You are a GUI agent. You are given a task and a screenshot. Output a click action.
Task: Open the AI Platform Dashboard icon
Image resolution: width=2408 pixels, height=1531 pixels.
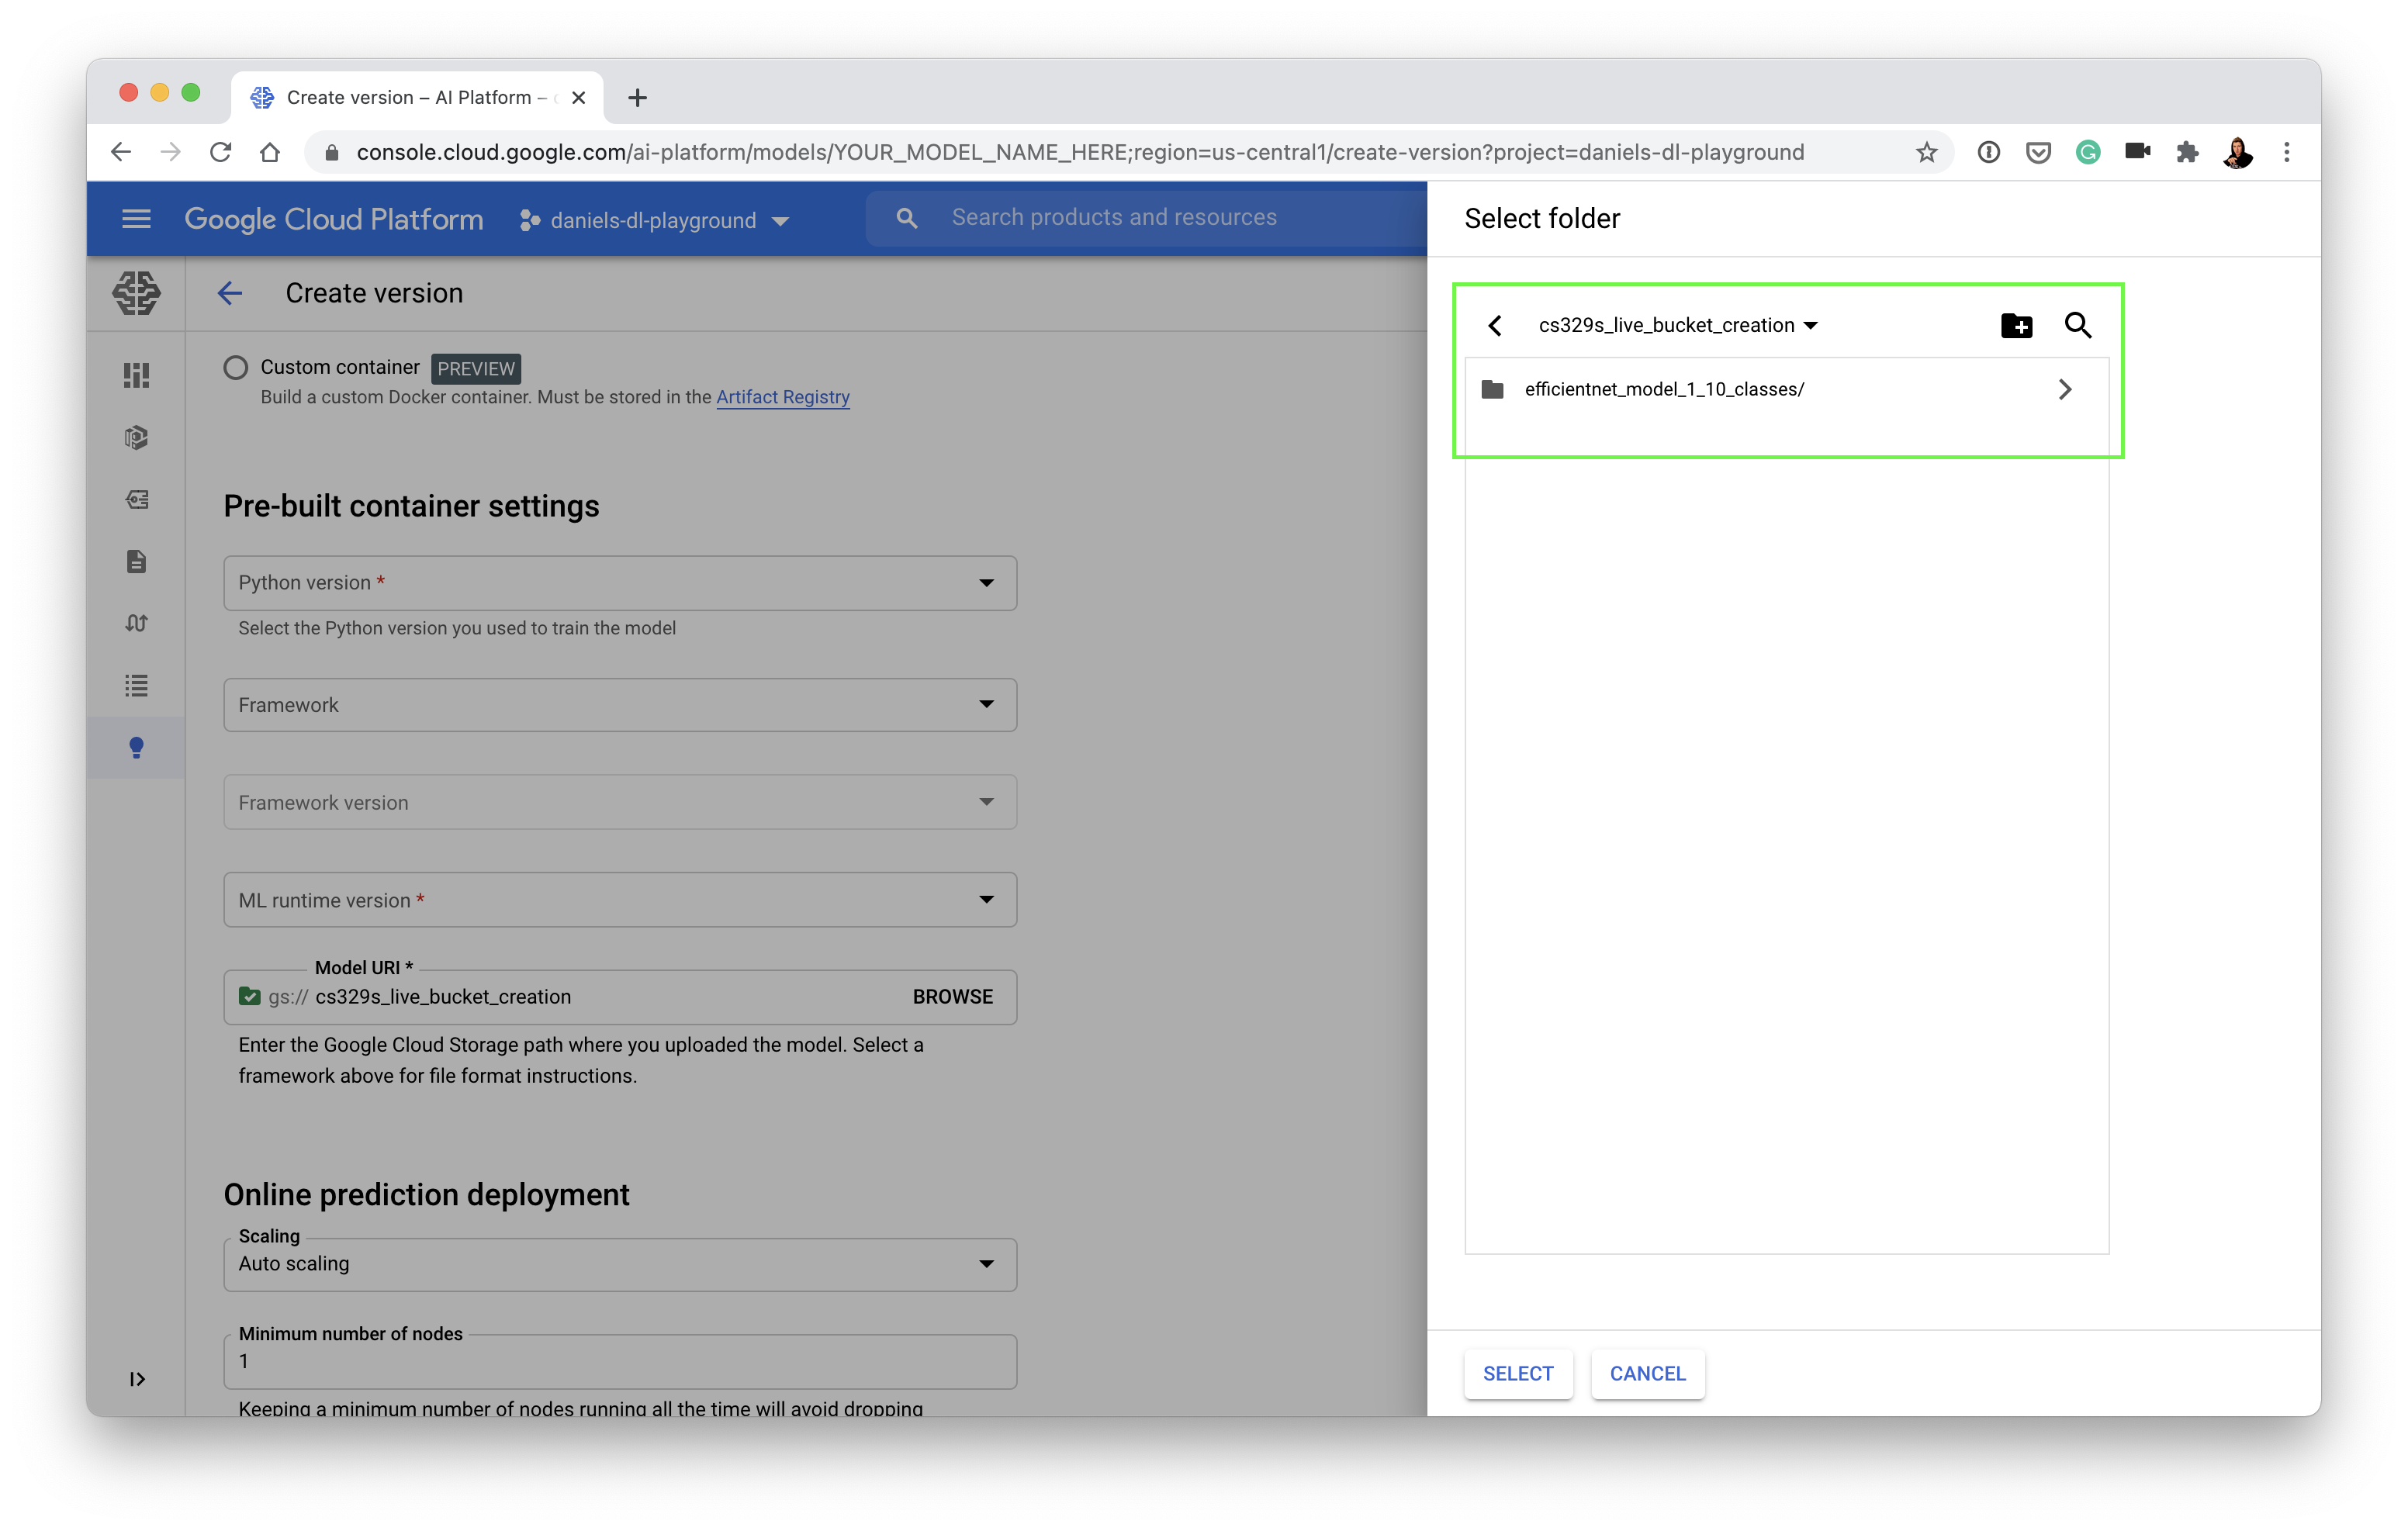(x=137, y=375)
